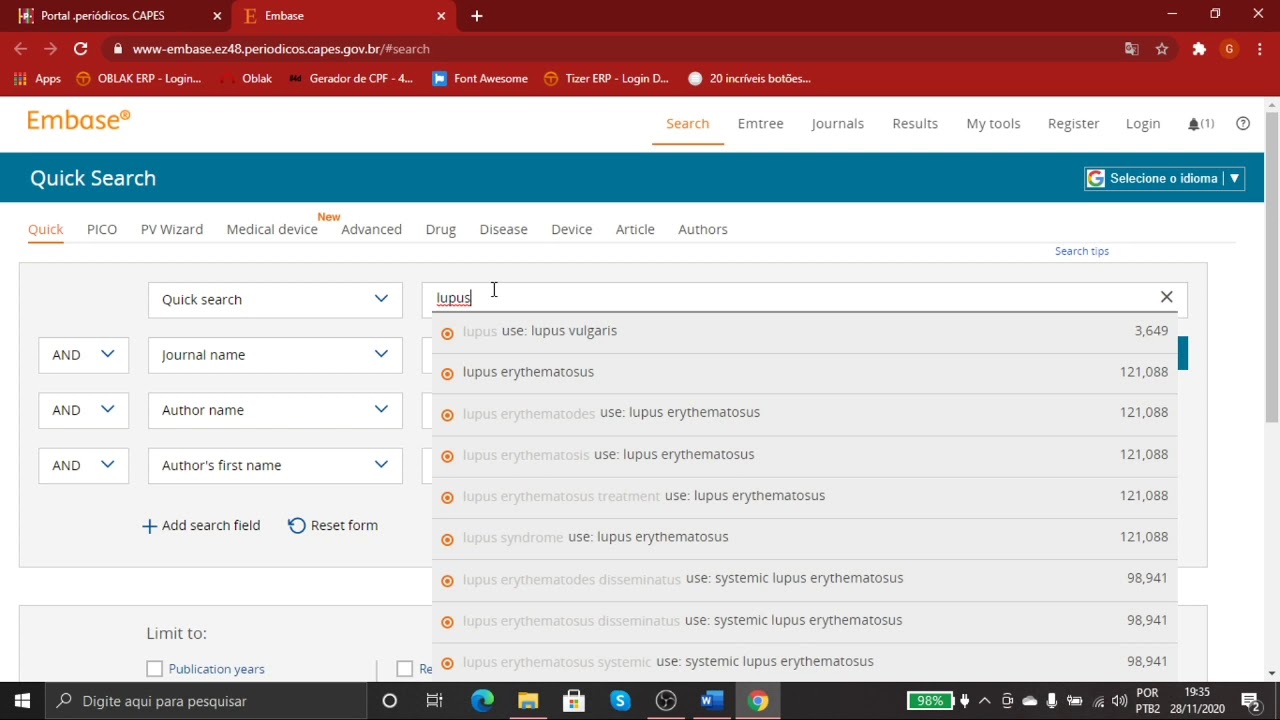Viewport: 1280px width, 720px height.
Task: Switch to the Advanced search tab
Action: coord(371,229)
